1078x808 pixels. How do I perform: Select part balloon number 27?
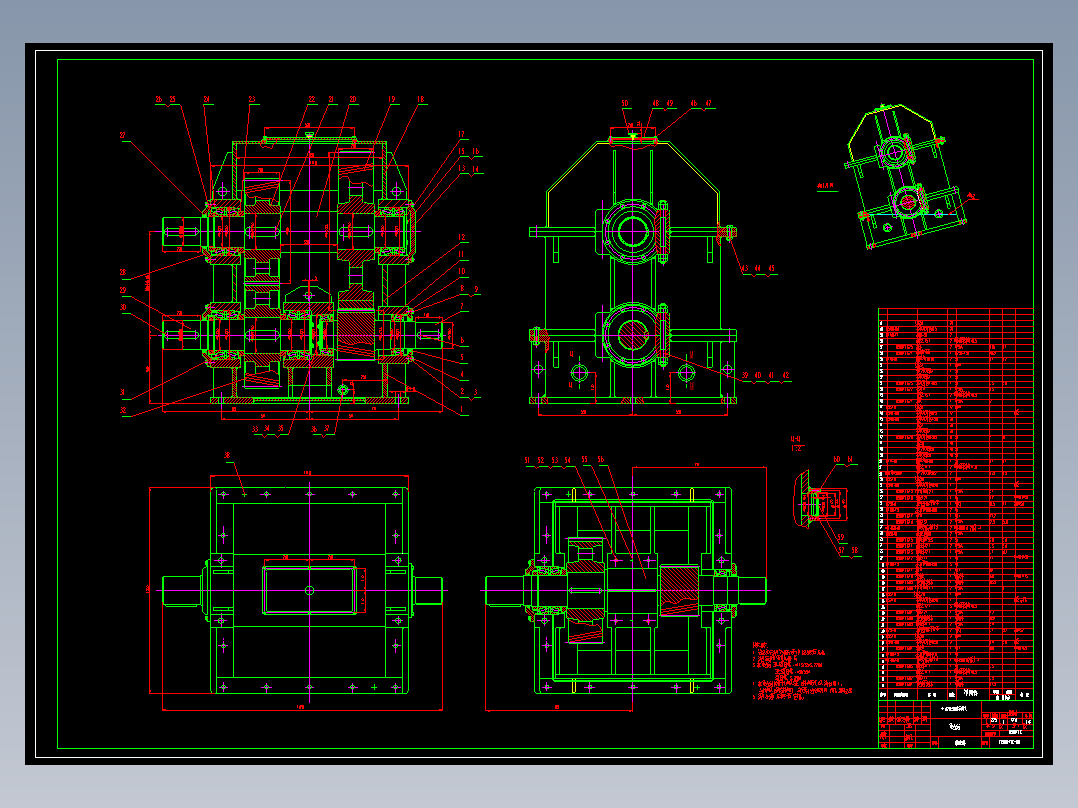123,135
